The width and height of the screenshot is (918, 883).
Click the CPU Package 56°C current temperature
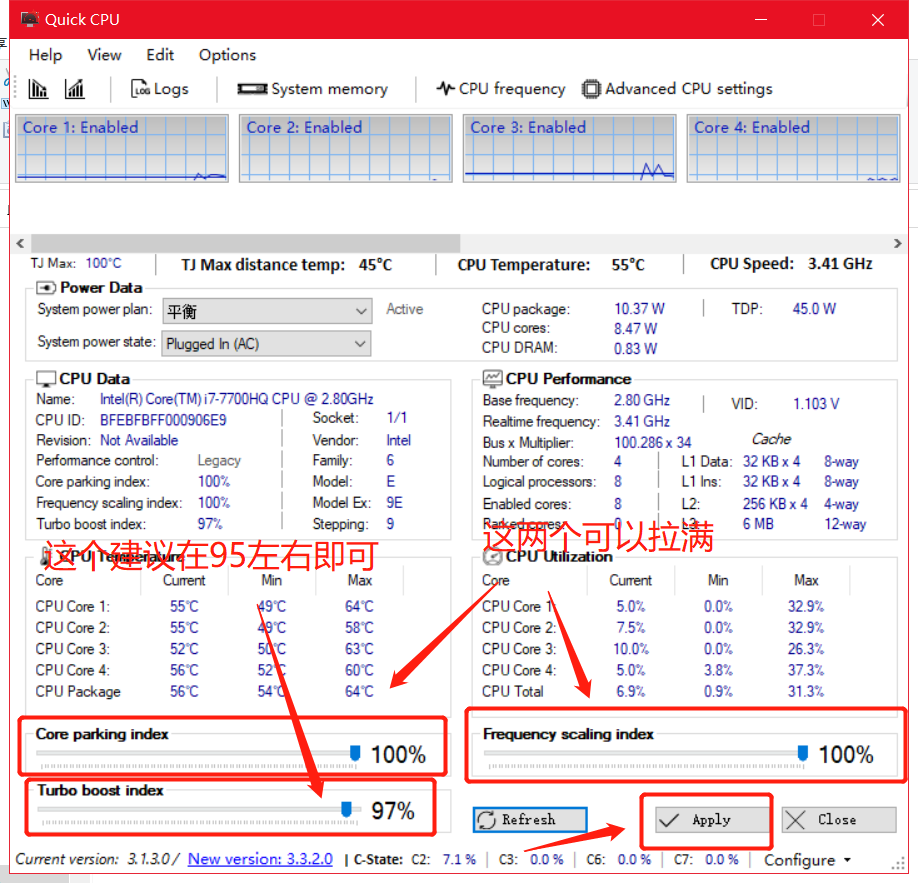tap(184, 692)
